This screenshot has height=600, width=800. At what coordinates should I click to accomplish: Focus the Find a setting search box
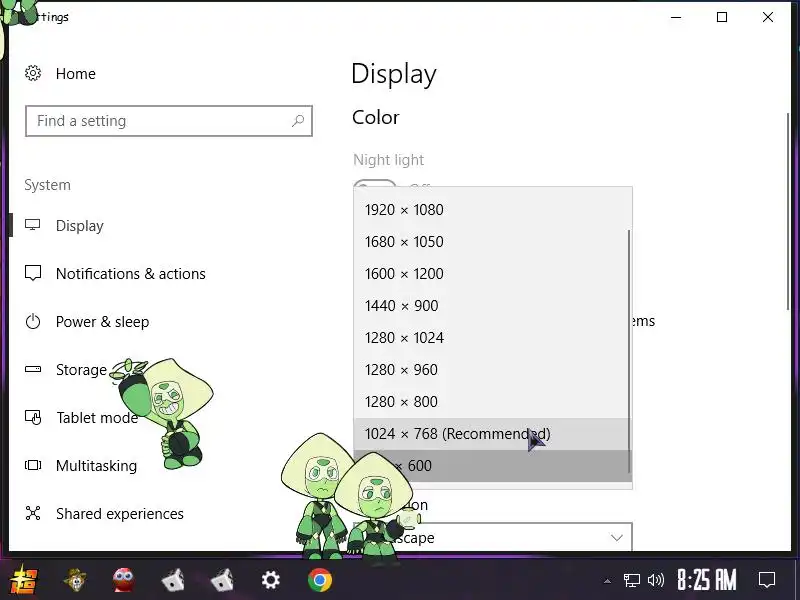coord(168,121)
